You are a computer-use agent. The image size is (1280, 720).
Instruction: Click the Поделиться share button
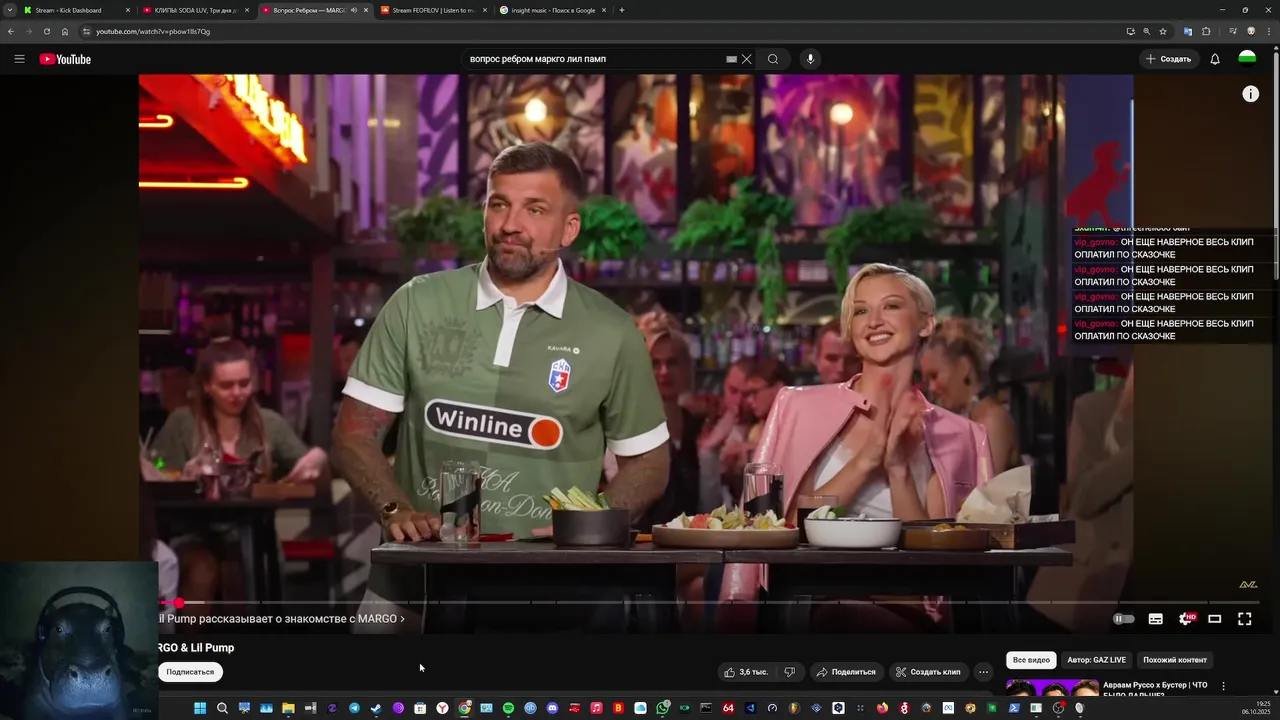coord(846,672)
